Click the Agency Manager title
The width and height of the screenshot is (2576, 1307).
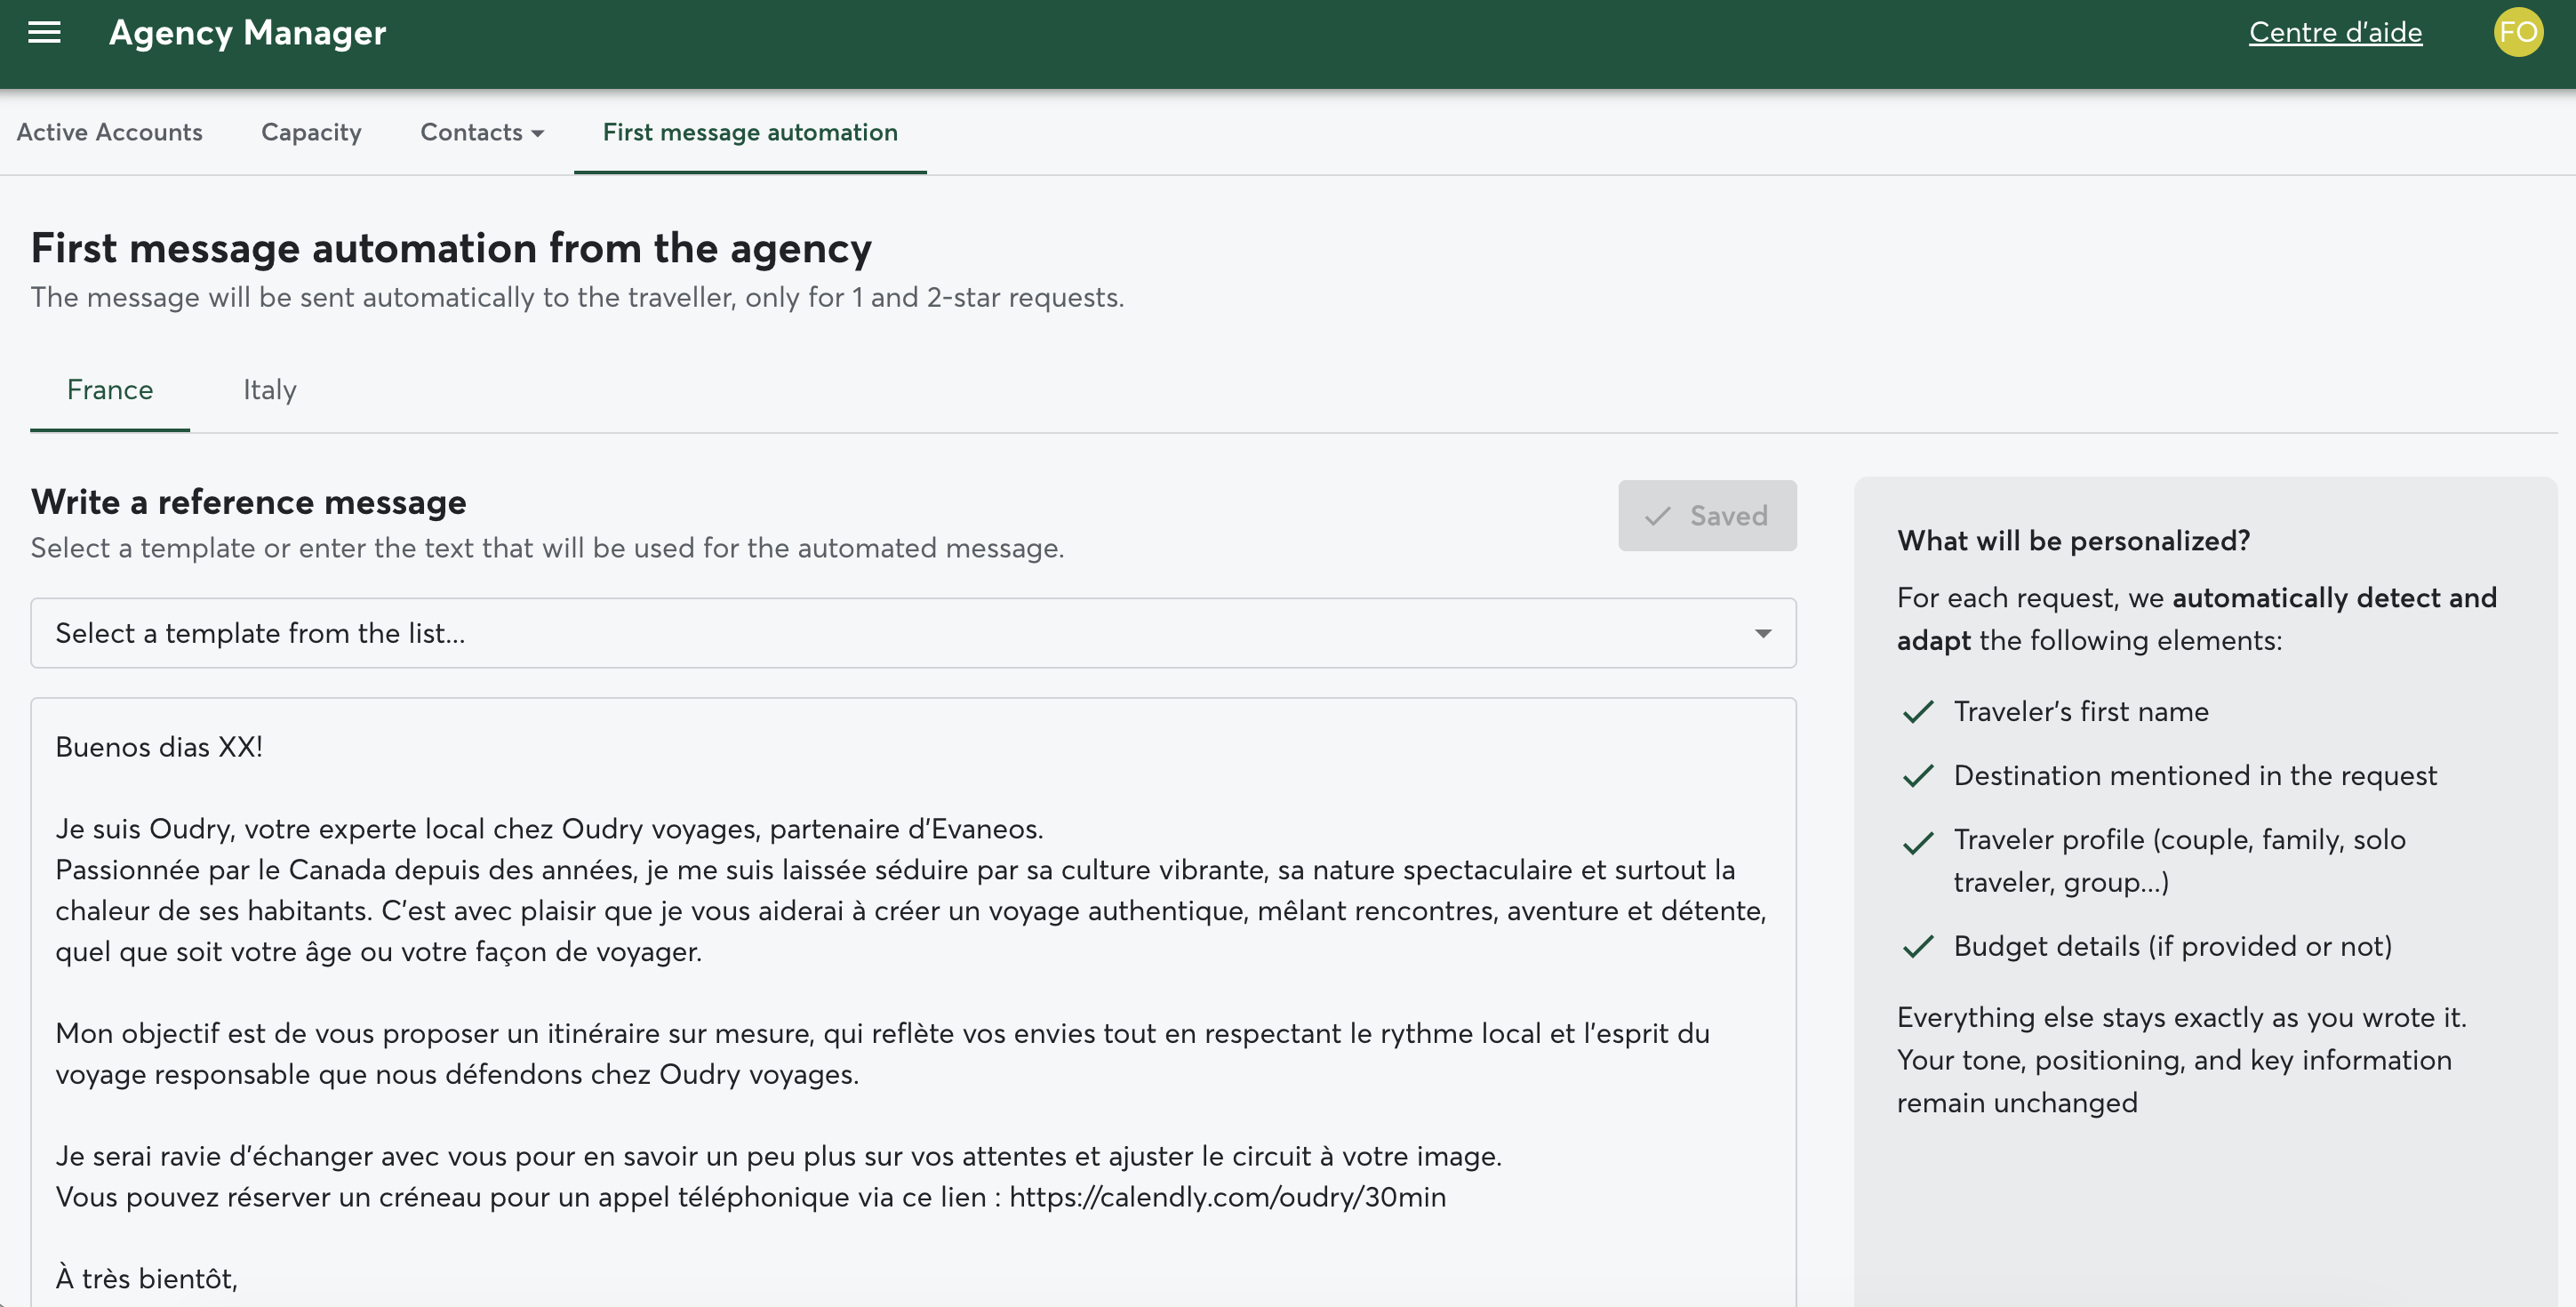247,33
